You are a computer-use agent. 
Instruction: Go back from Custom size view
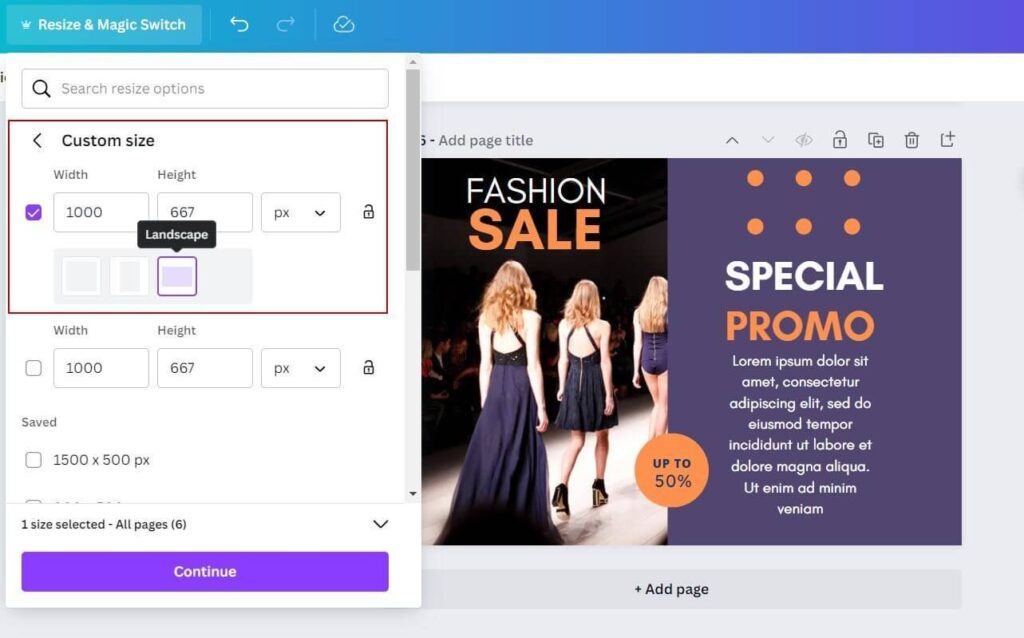[x=37, y=140]
